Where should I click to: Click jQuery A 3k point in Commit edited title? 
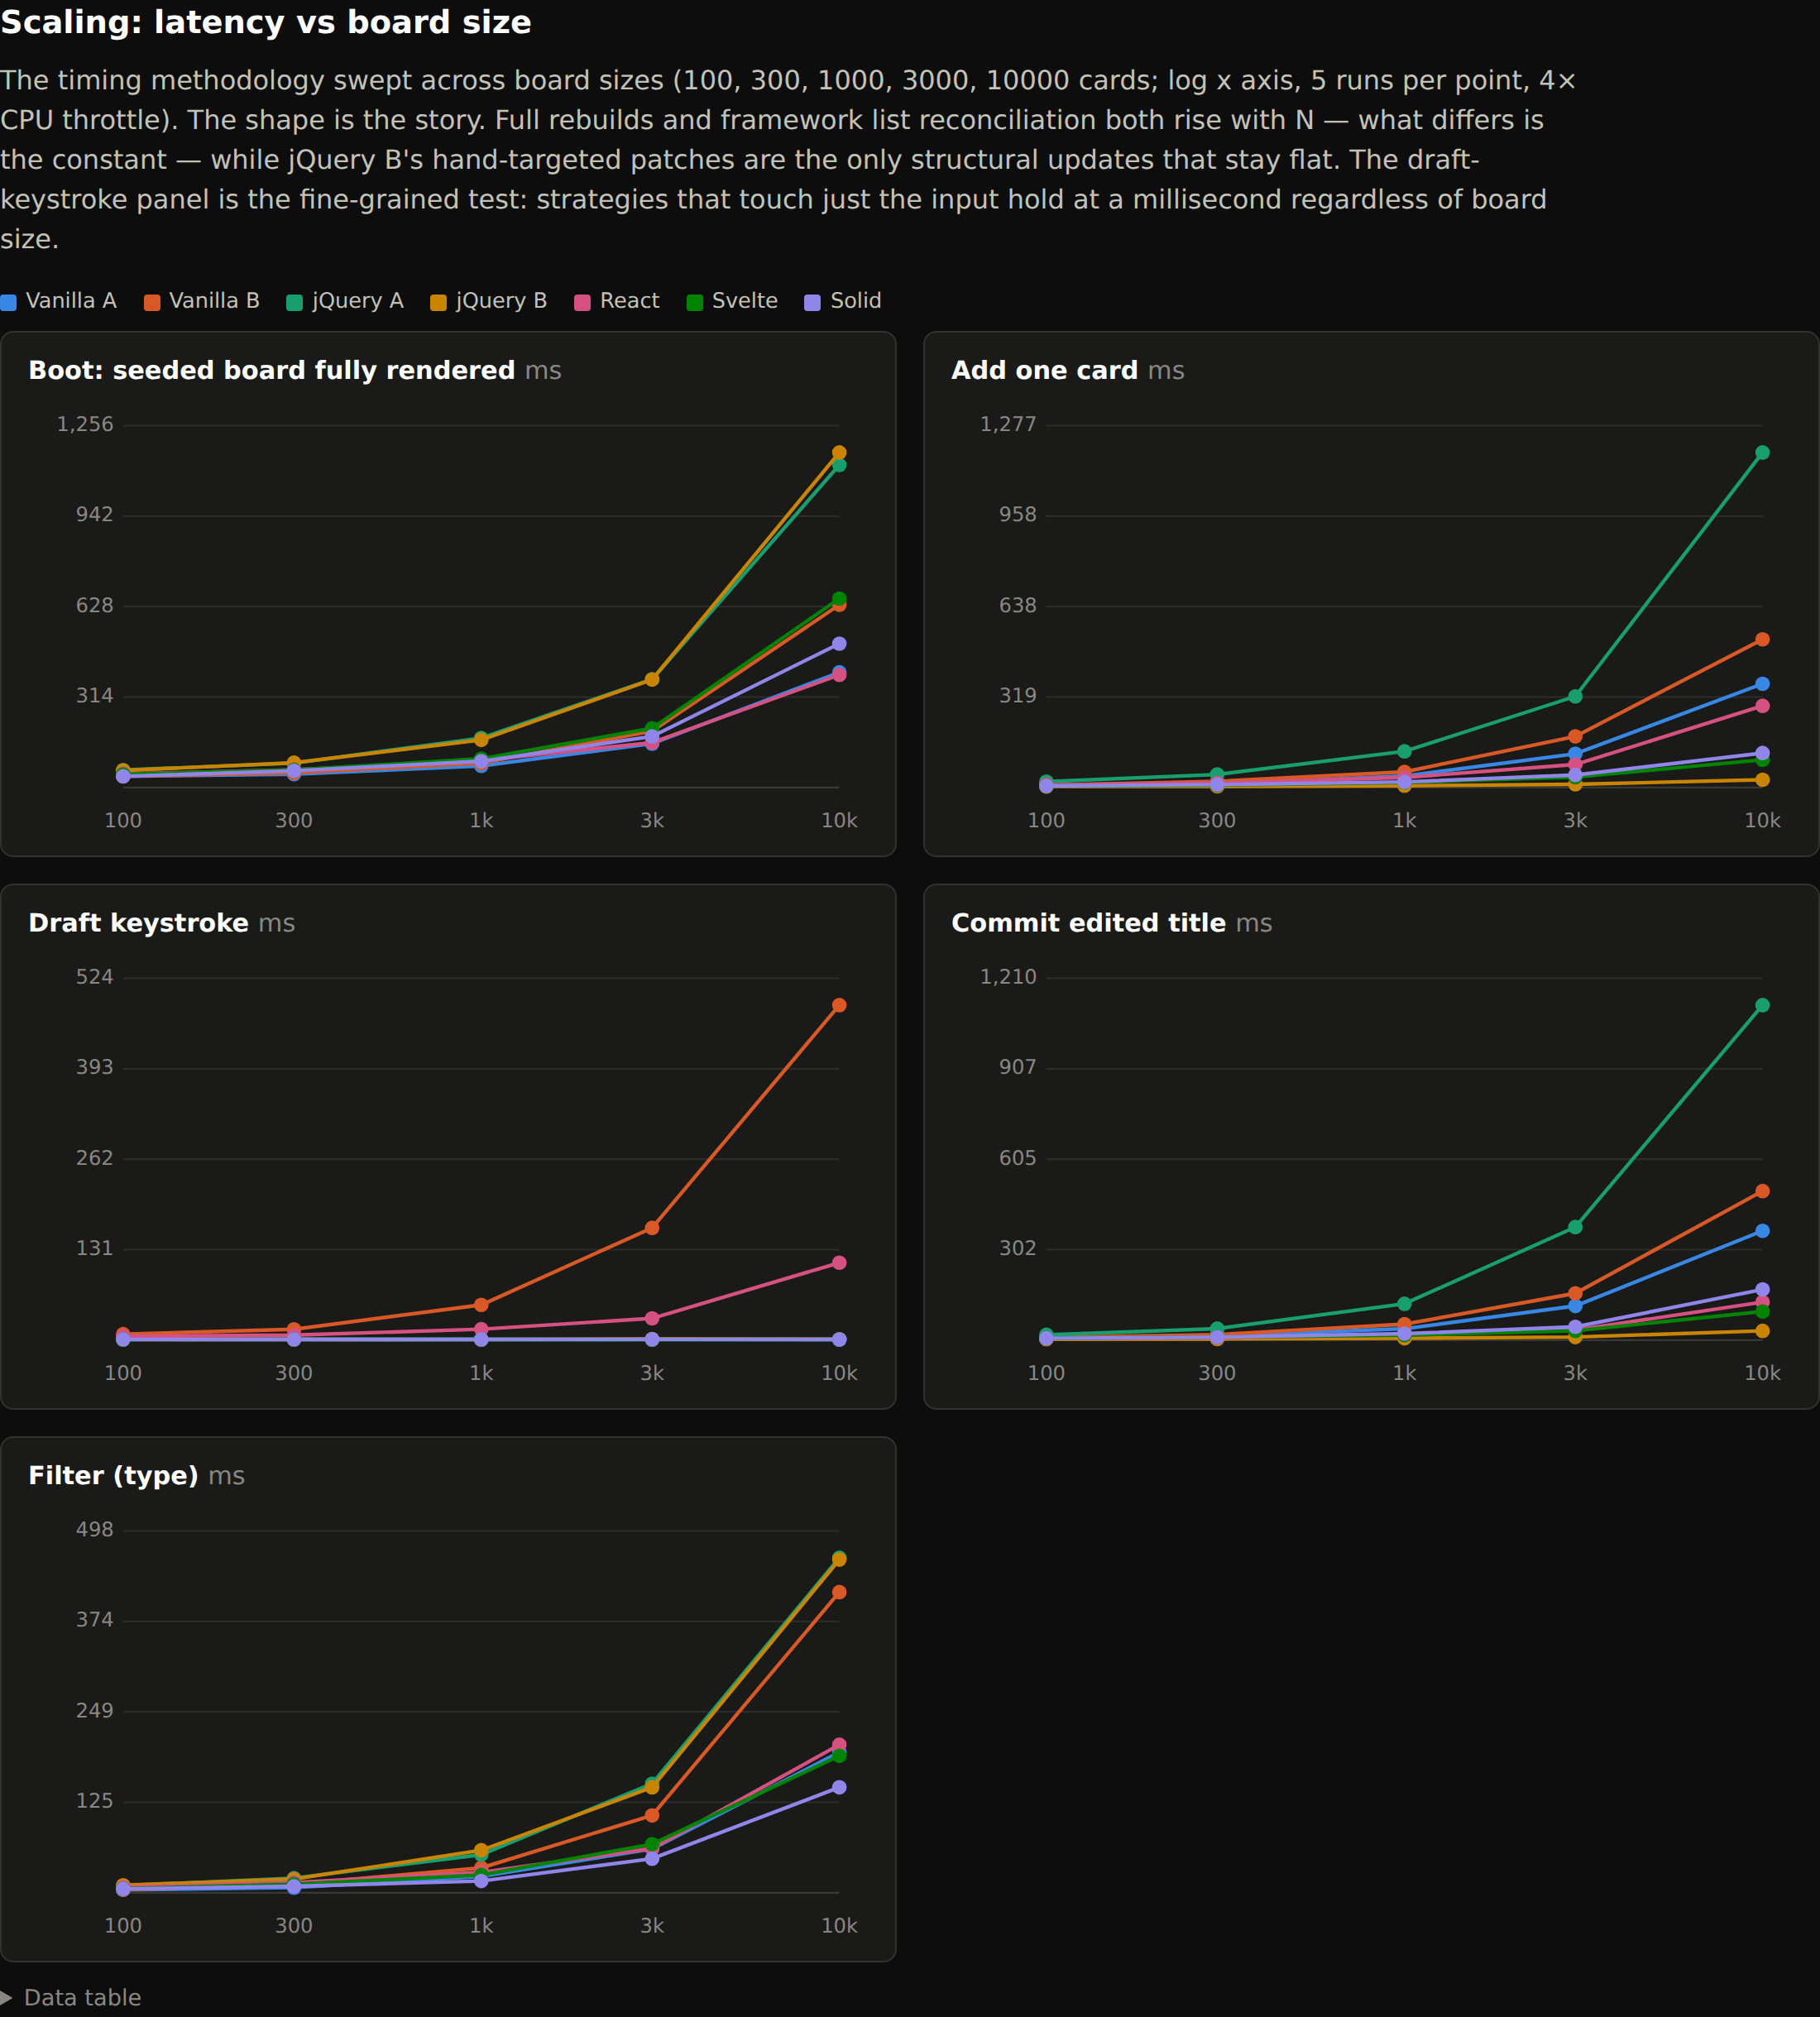(x=1575, y=1227)
